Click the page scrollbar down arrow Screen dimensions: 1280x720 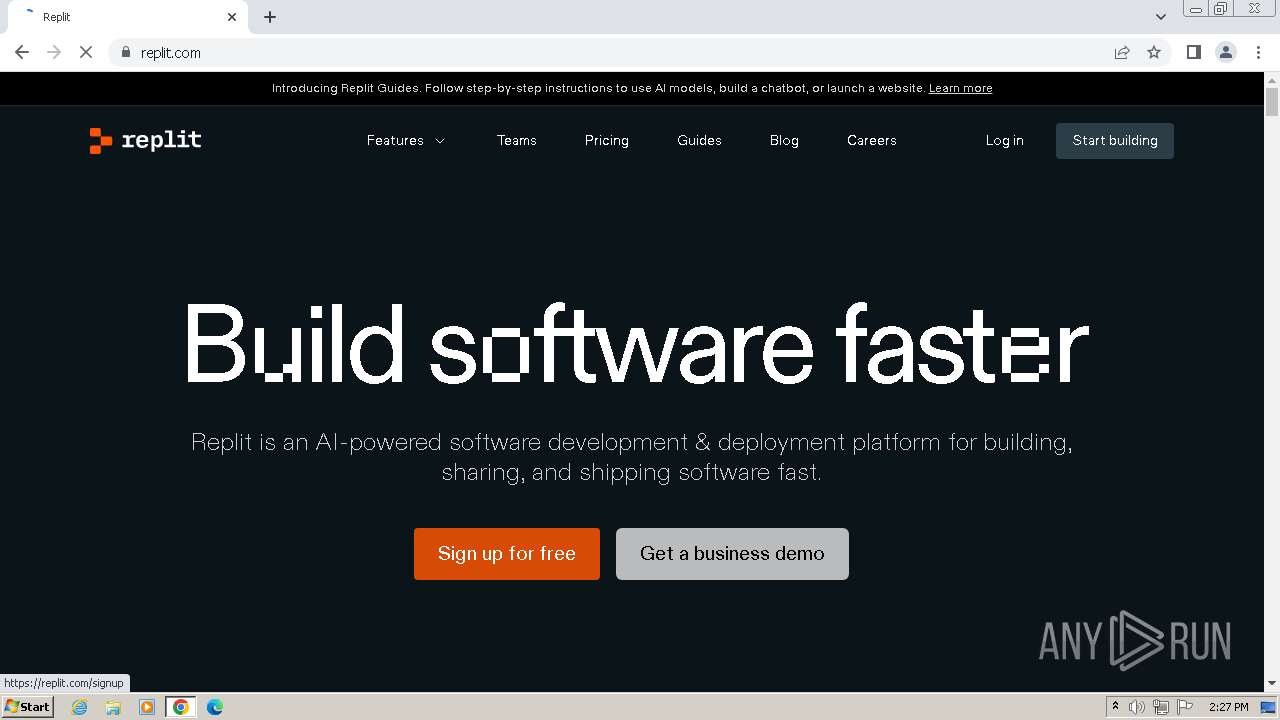(x=1272, y=683)
